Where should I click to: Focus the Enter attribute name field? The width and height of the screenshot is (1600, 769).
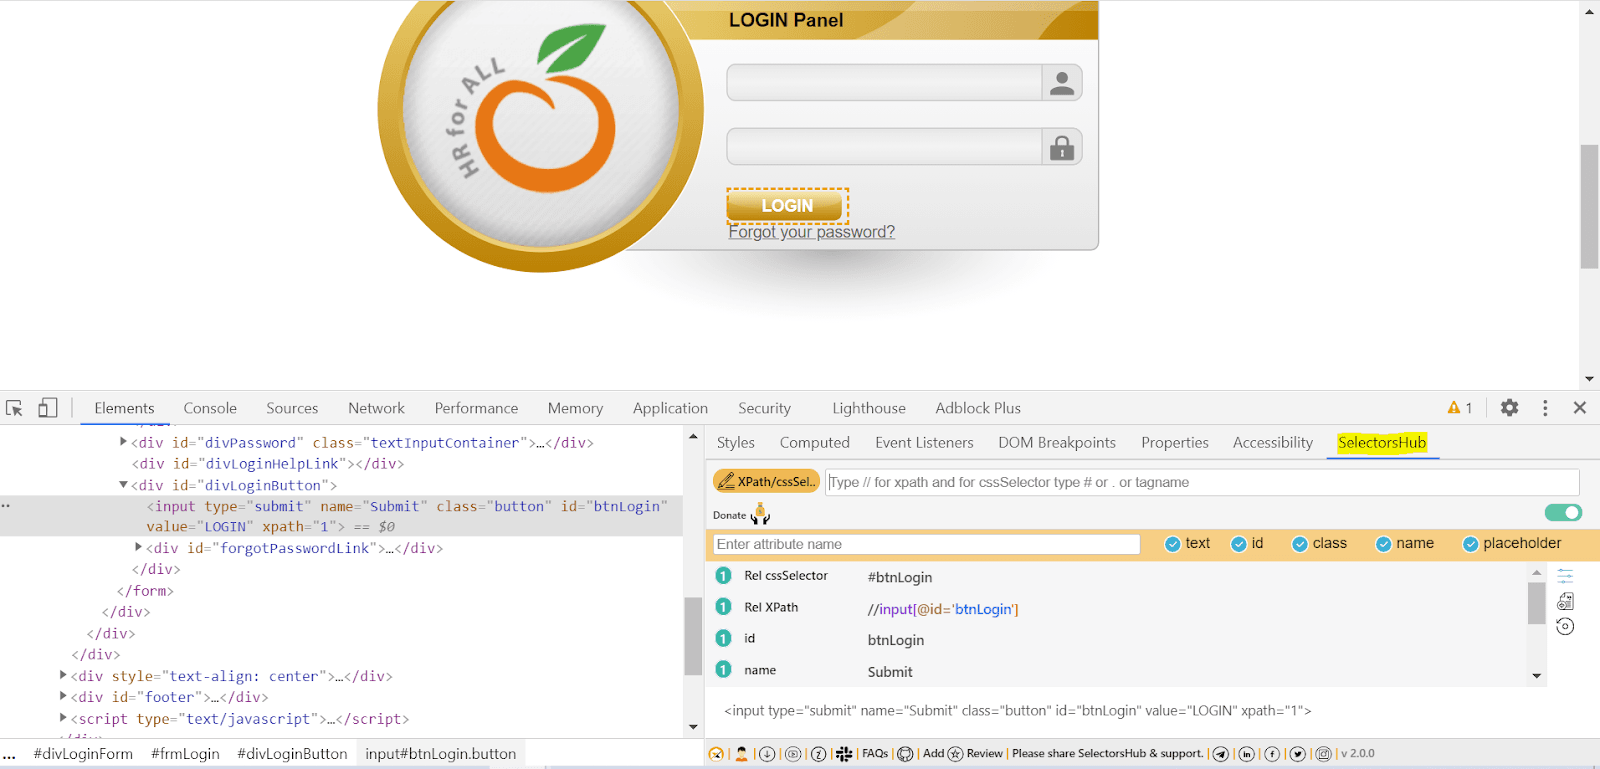point(927,544)
